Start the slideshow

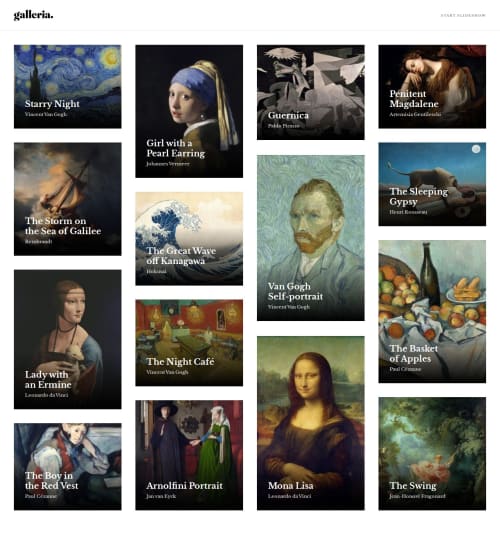pos(463,15)
